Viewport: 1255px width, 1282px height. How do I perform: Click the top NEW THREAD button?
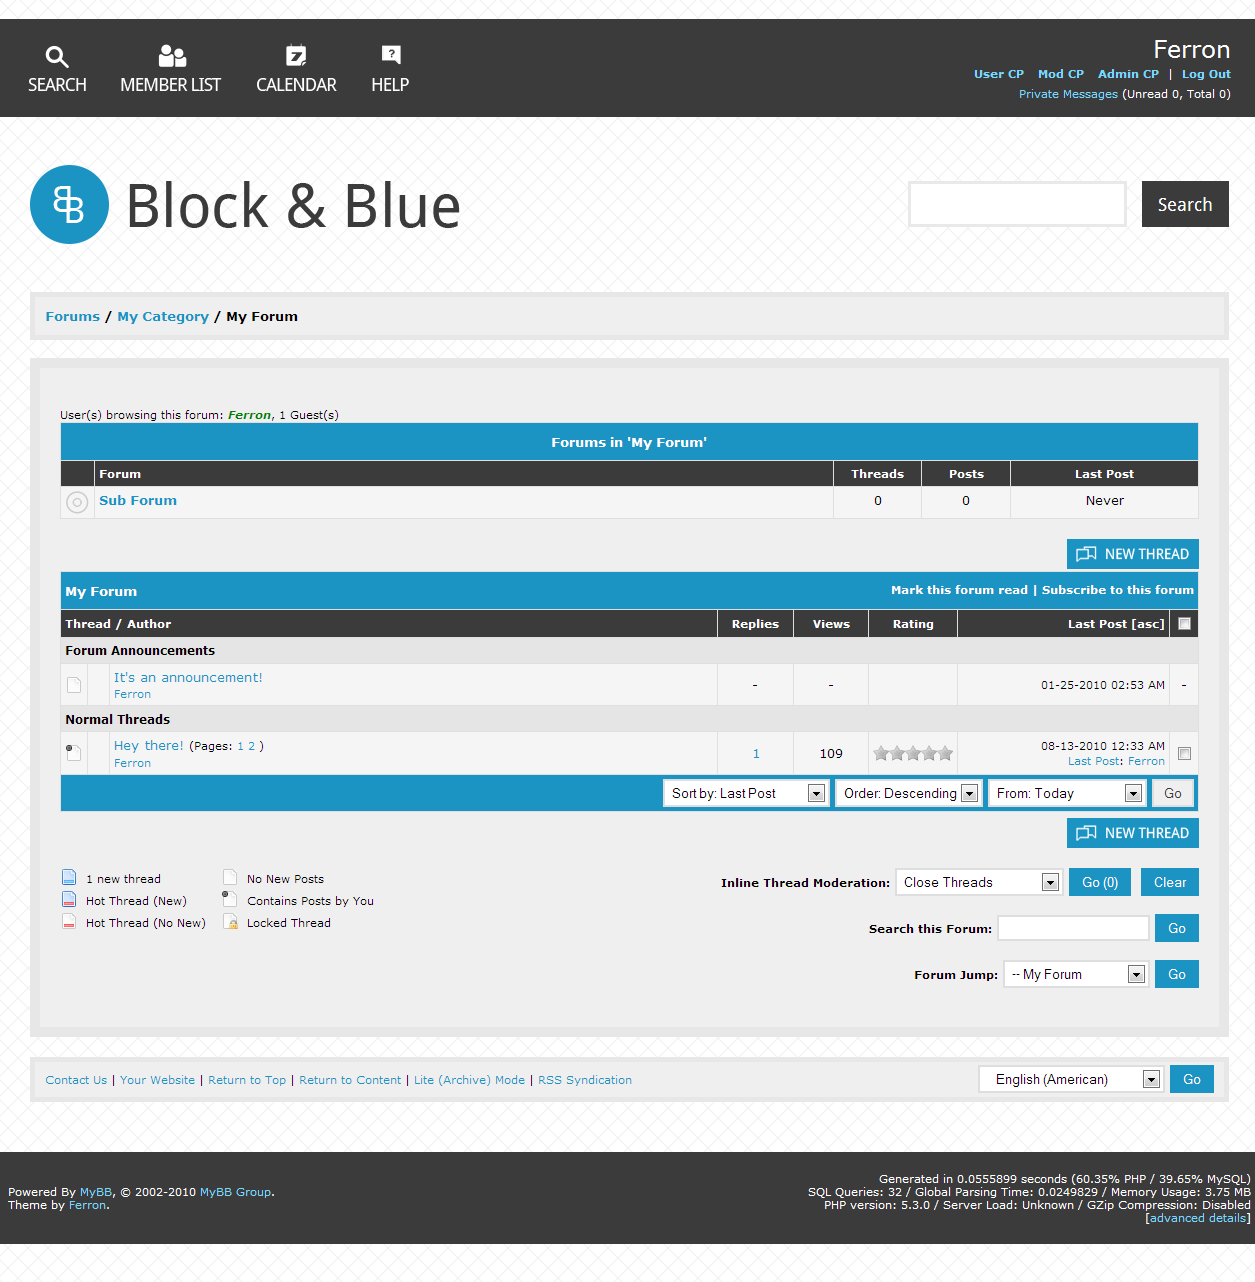pyautogui.click(x=1132, y=554)
